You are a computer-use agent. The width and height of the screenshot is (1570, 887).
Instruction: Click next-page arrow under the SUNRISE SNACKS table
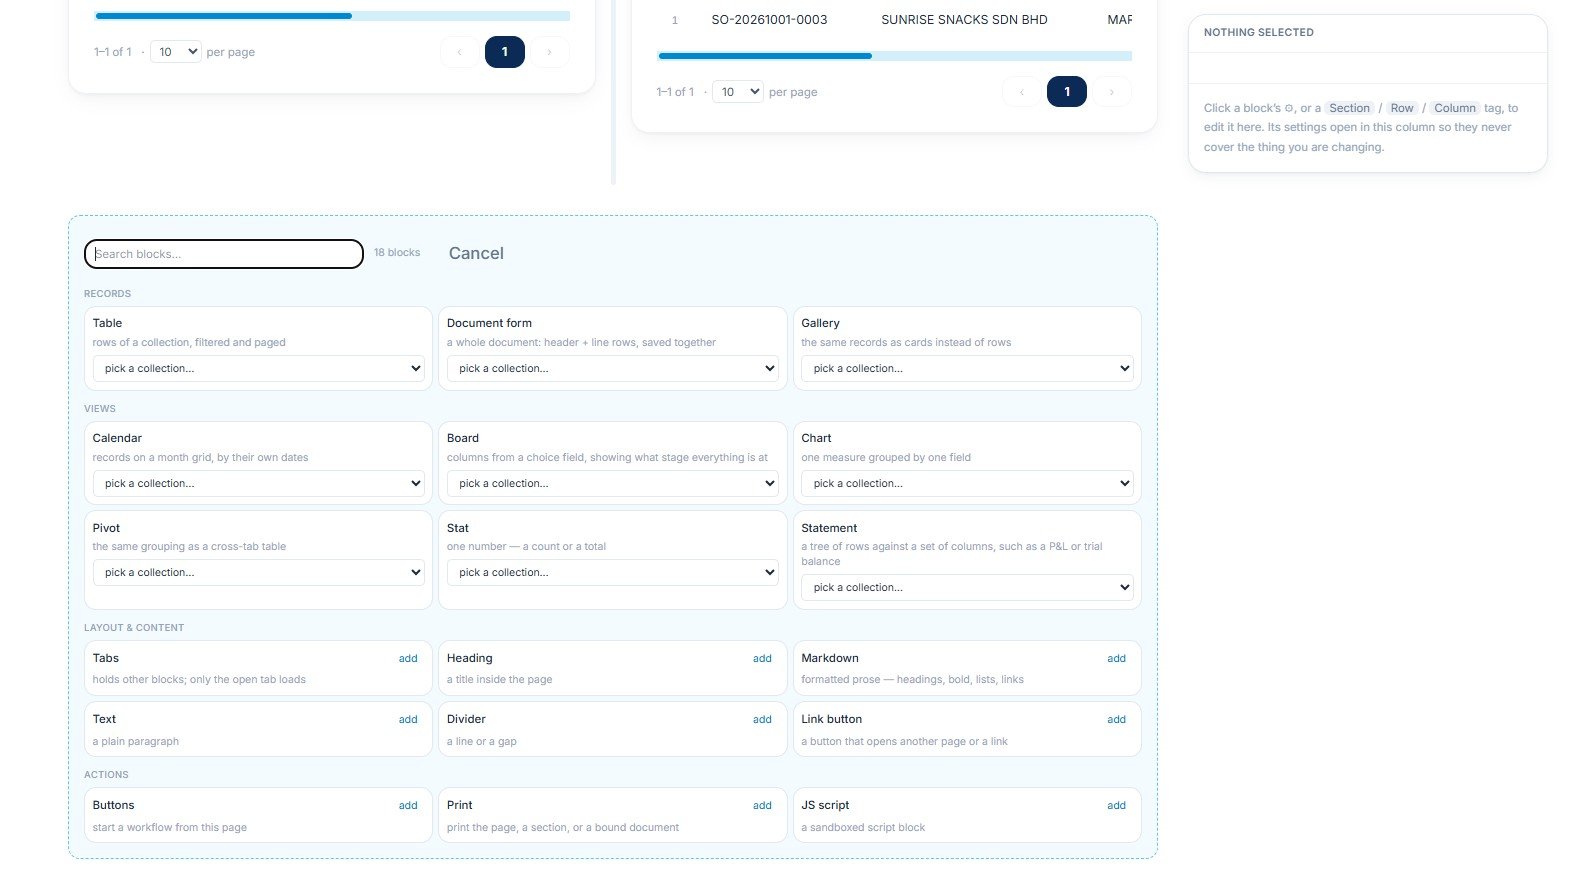pyautogui.click(x=1112, y=92)
